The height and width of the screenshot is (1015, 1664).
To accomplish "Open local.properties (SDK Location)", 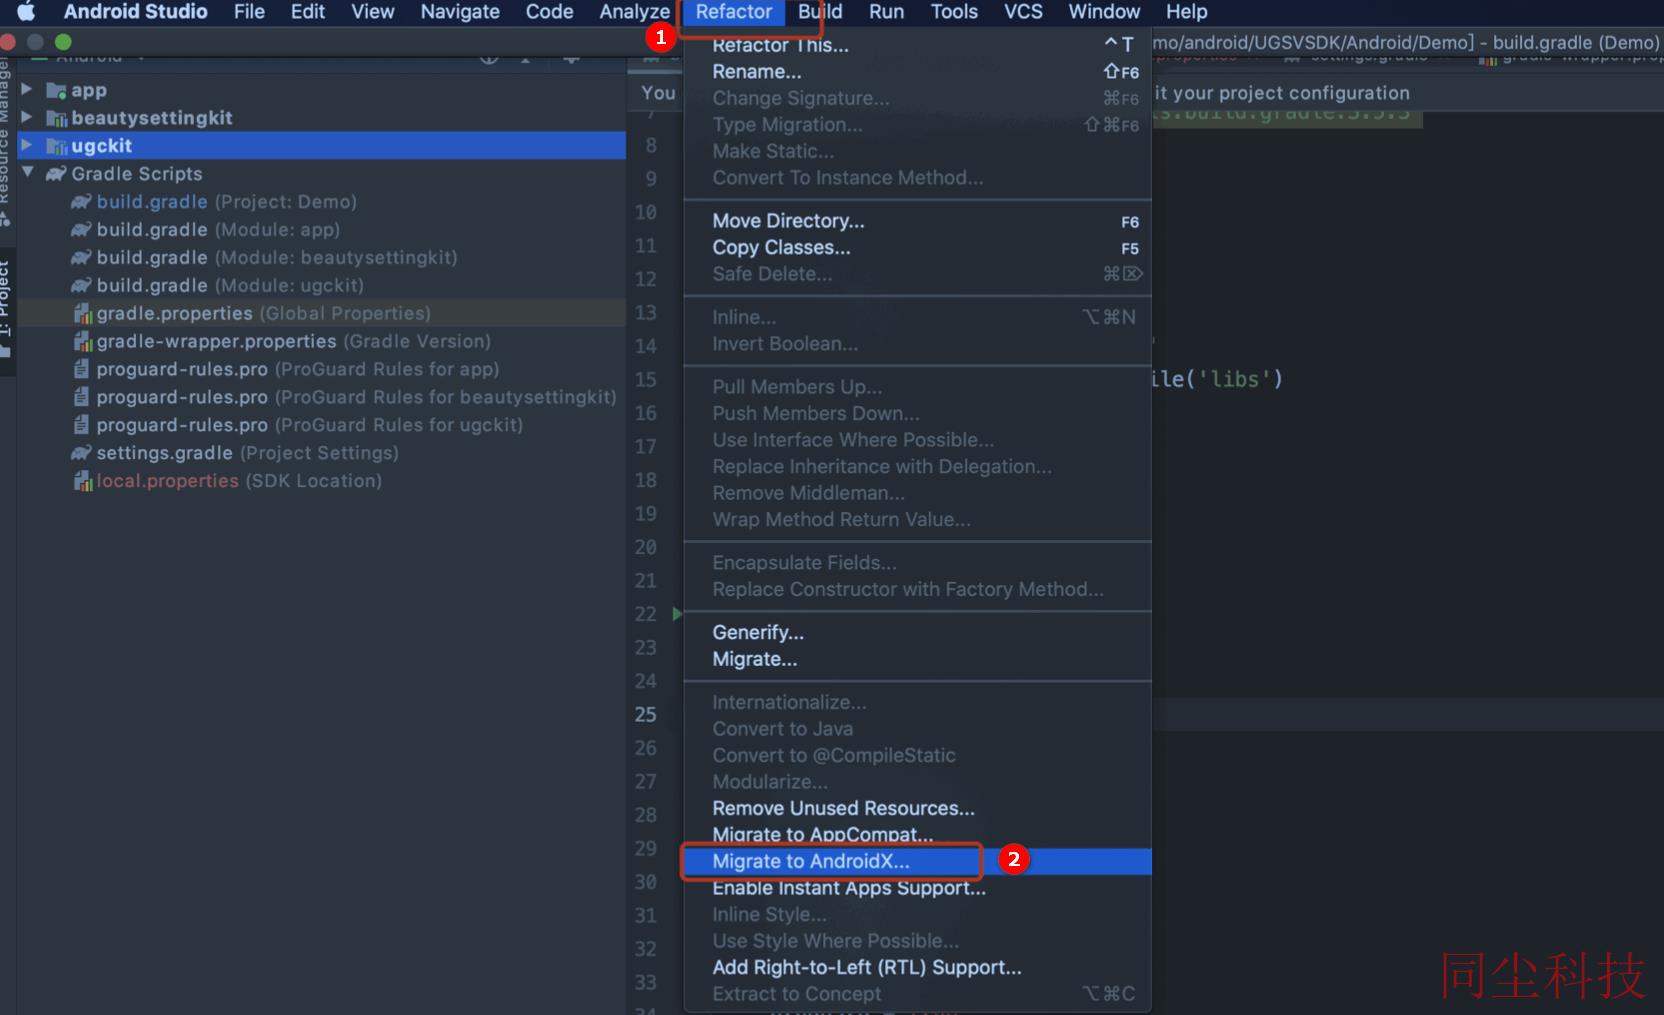I will point(239,482).
